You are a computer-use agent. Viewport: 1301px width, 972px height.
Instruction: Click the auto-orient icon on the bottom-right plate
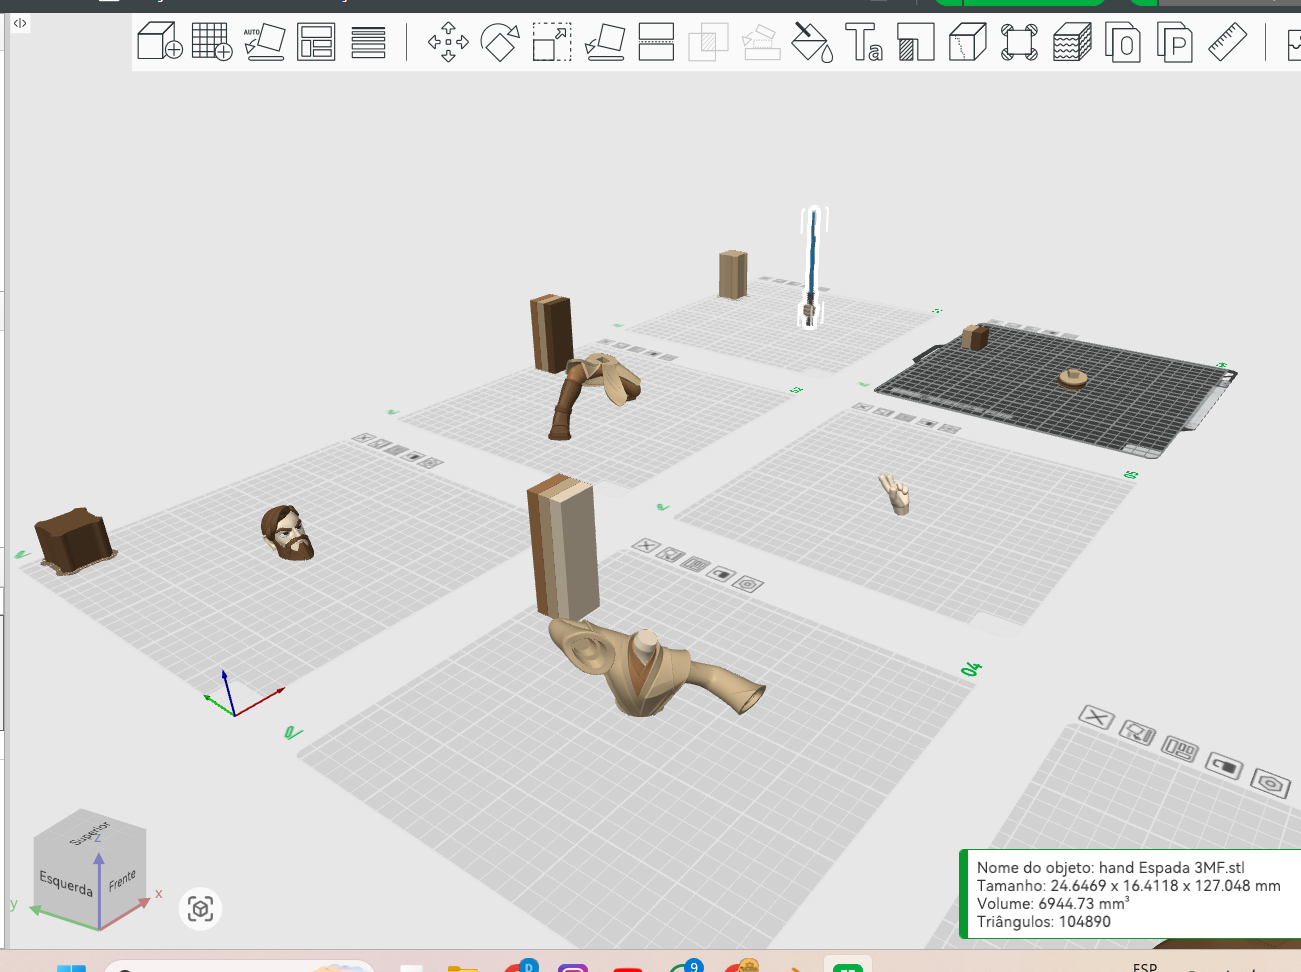(x=1137, y=732)
